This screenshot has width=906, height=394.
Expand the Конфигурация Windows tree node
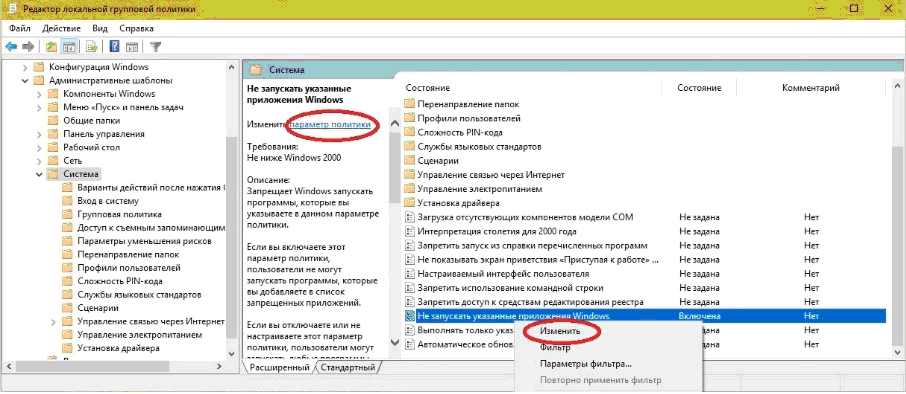point(25,67)
